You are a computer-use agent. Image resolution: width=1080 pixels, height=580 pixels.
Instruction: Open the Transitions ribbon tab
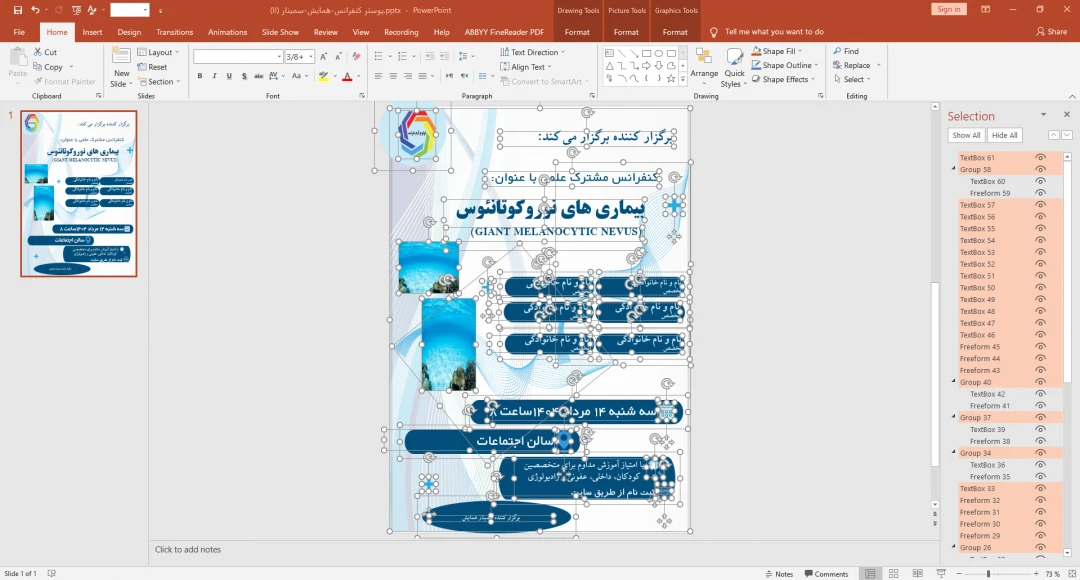[x=175, y=32]
